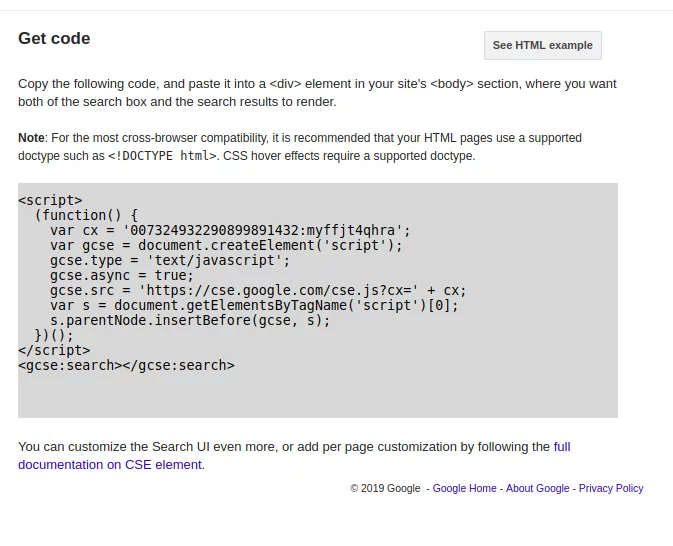Click the <gcse:search> tag line
This screenshot has height=546, width=673.
coord(126,365)
